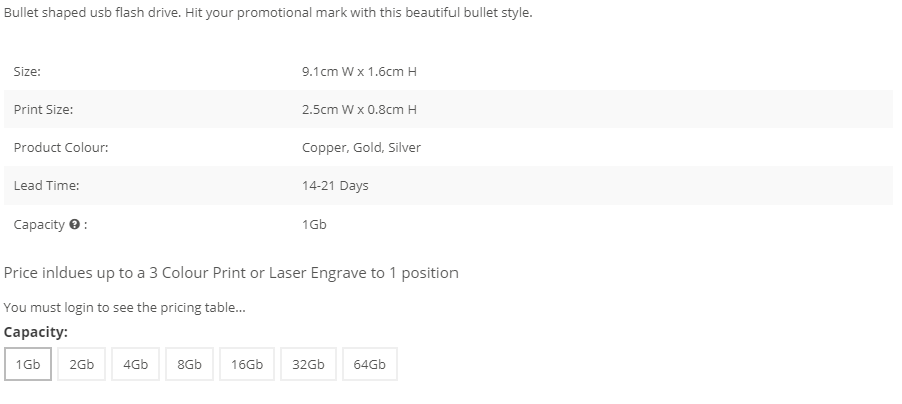Click the bold Capacity heading above options

click(36, 332)
